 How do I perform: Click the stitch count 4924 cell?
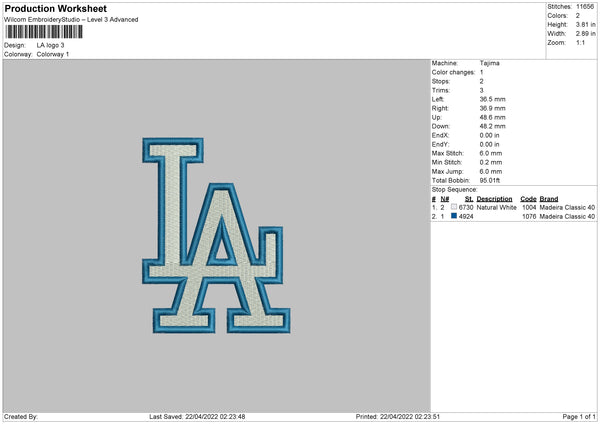pyautogui.click(x=466, y=217)
